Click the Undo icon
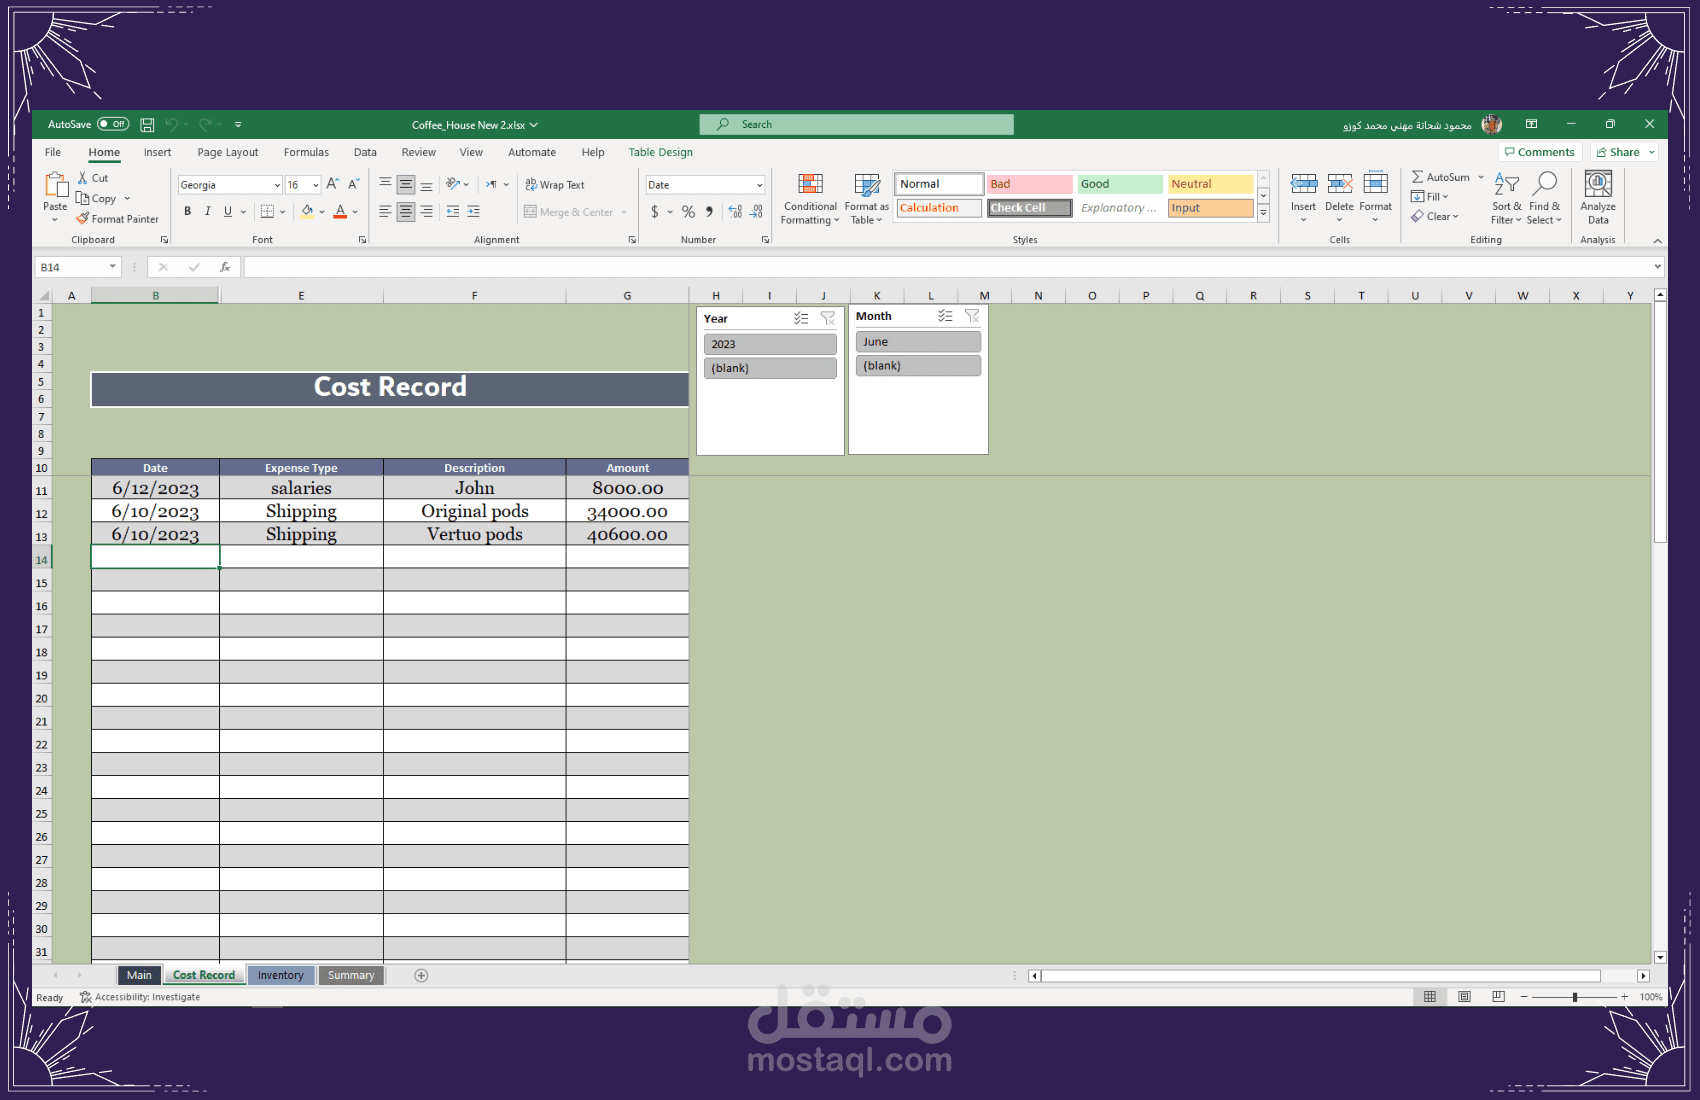The image size is (1700, 1100). 171,125
